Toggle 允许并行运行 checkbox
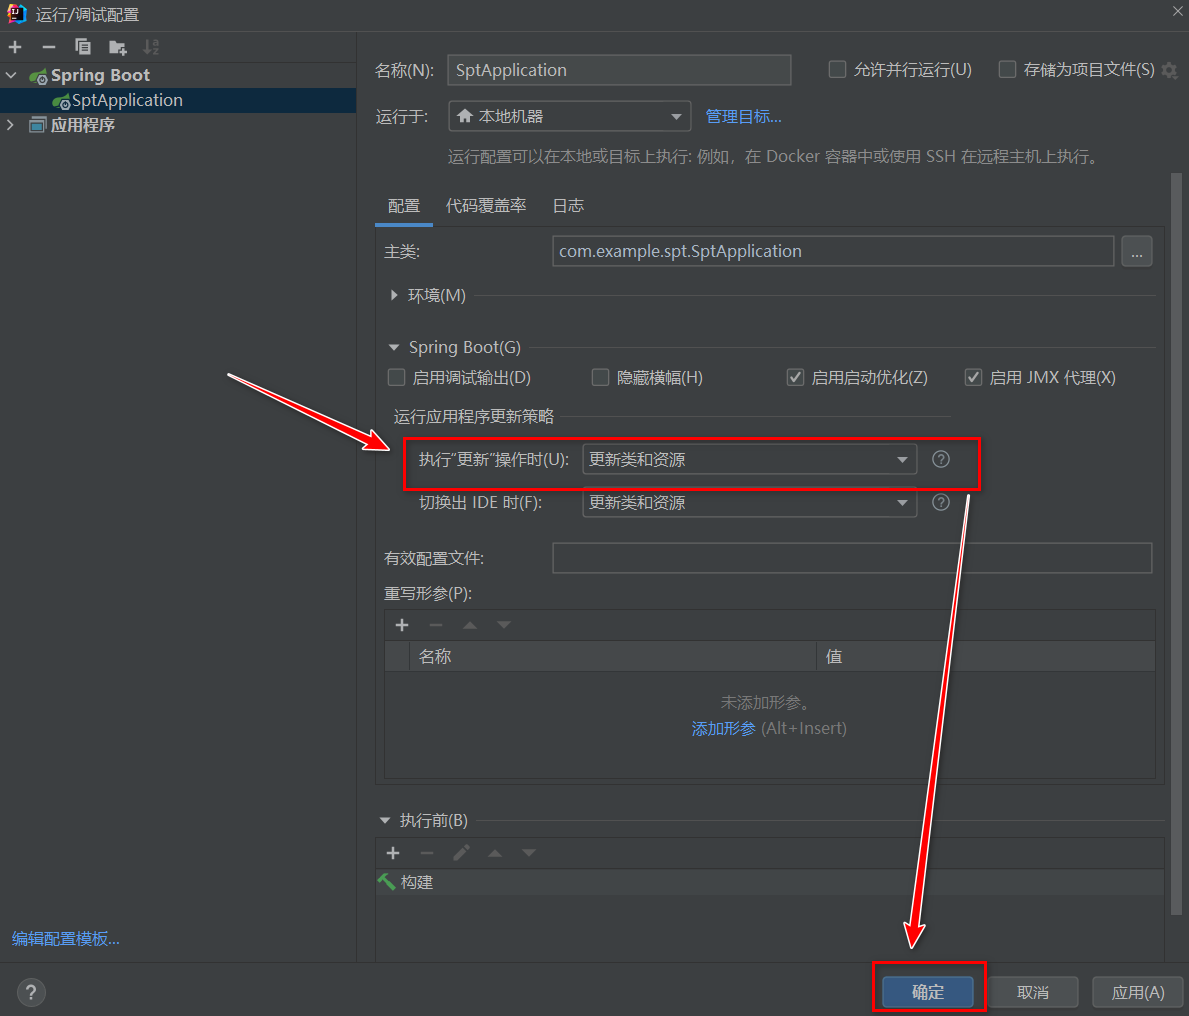 (837, 70)
